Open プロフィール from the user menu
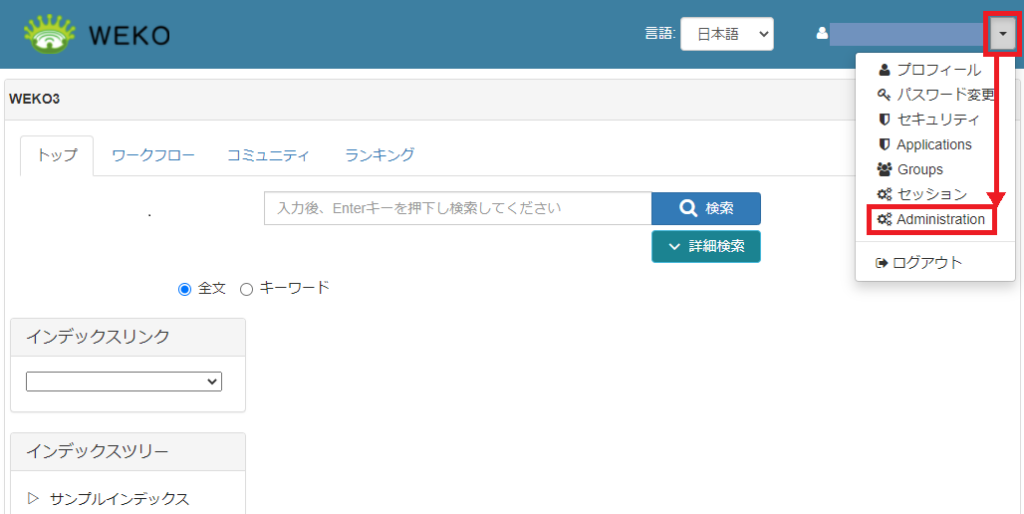1024x514 pixels. coord(937,70)
